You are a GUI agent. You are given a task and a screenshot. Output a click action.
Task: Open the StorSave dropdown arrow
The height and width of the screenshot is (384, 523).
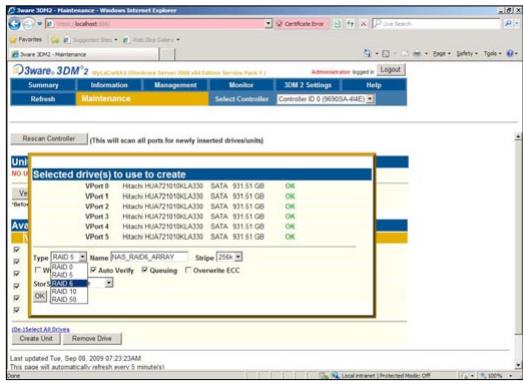coord(109,283)
